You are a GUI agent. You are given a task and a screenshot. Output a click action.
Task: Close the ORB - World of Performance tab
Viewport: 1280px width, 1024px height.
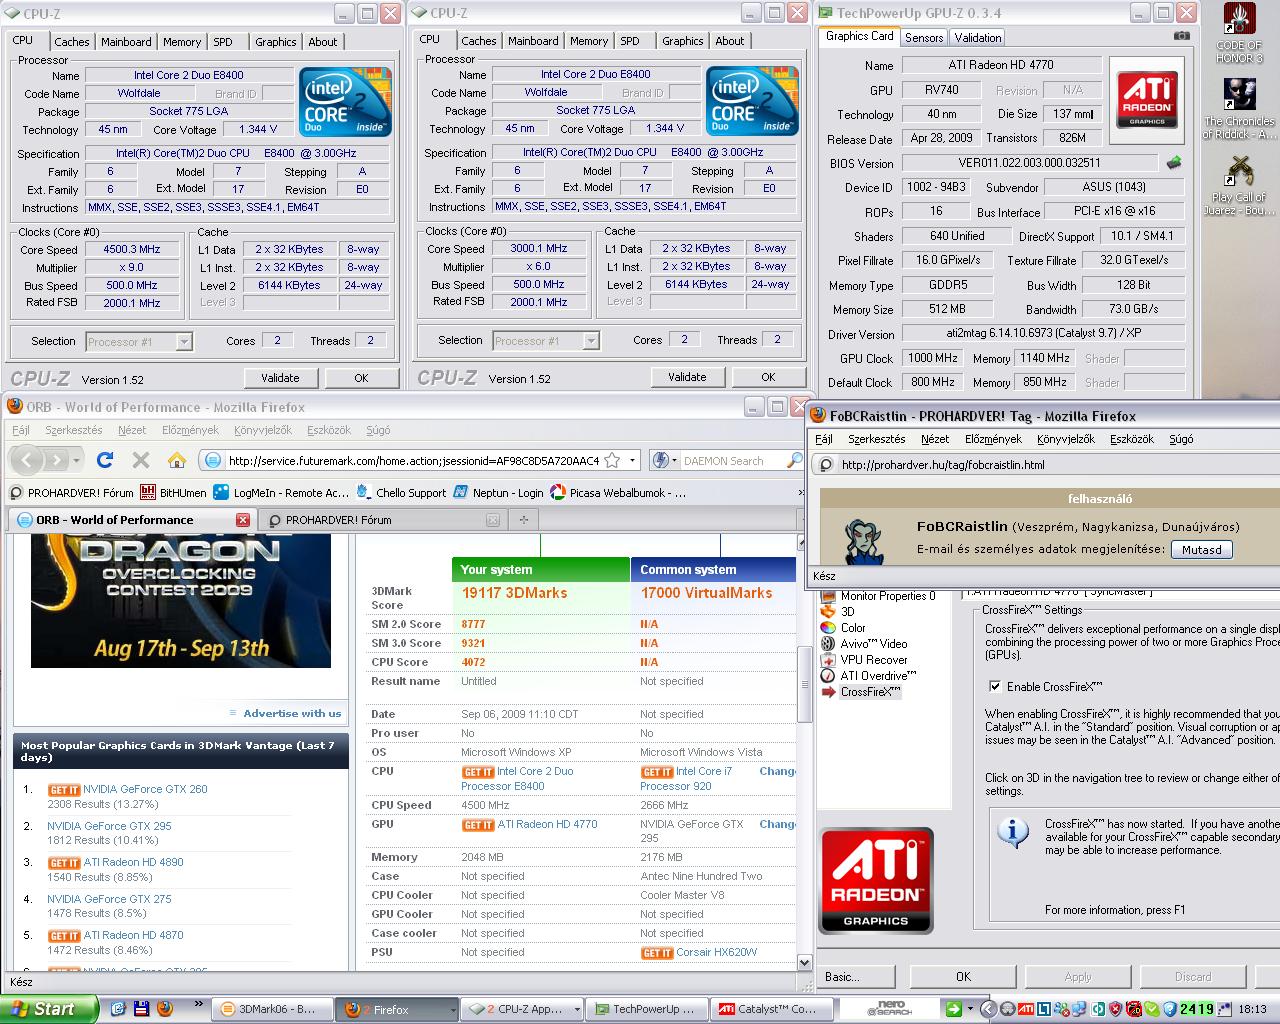(x=243, y=520)
